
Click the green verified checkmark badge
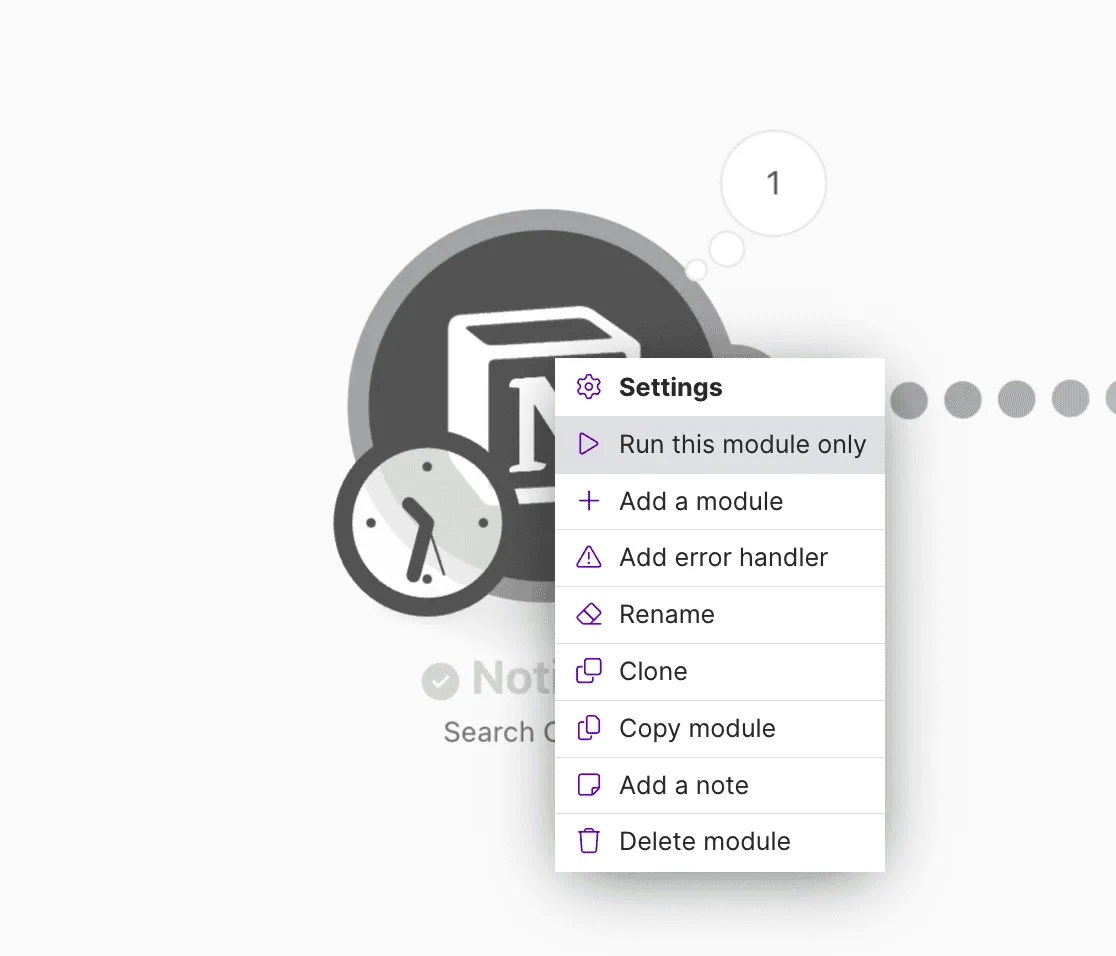pyautogui.click(x=441, y=681)
